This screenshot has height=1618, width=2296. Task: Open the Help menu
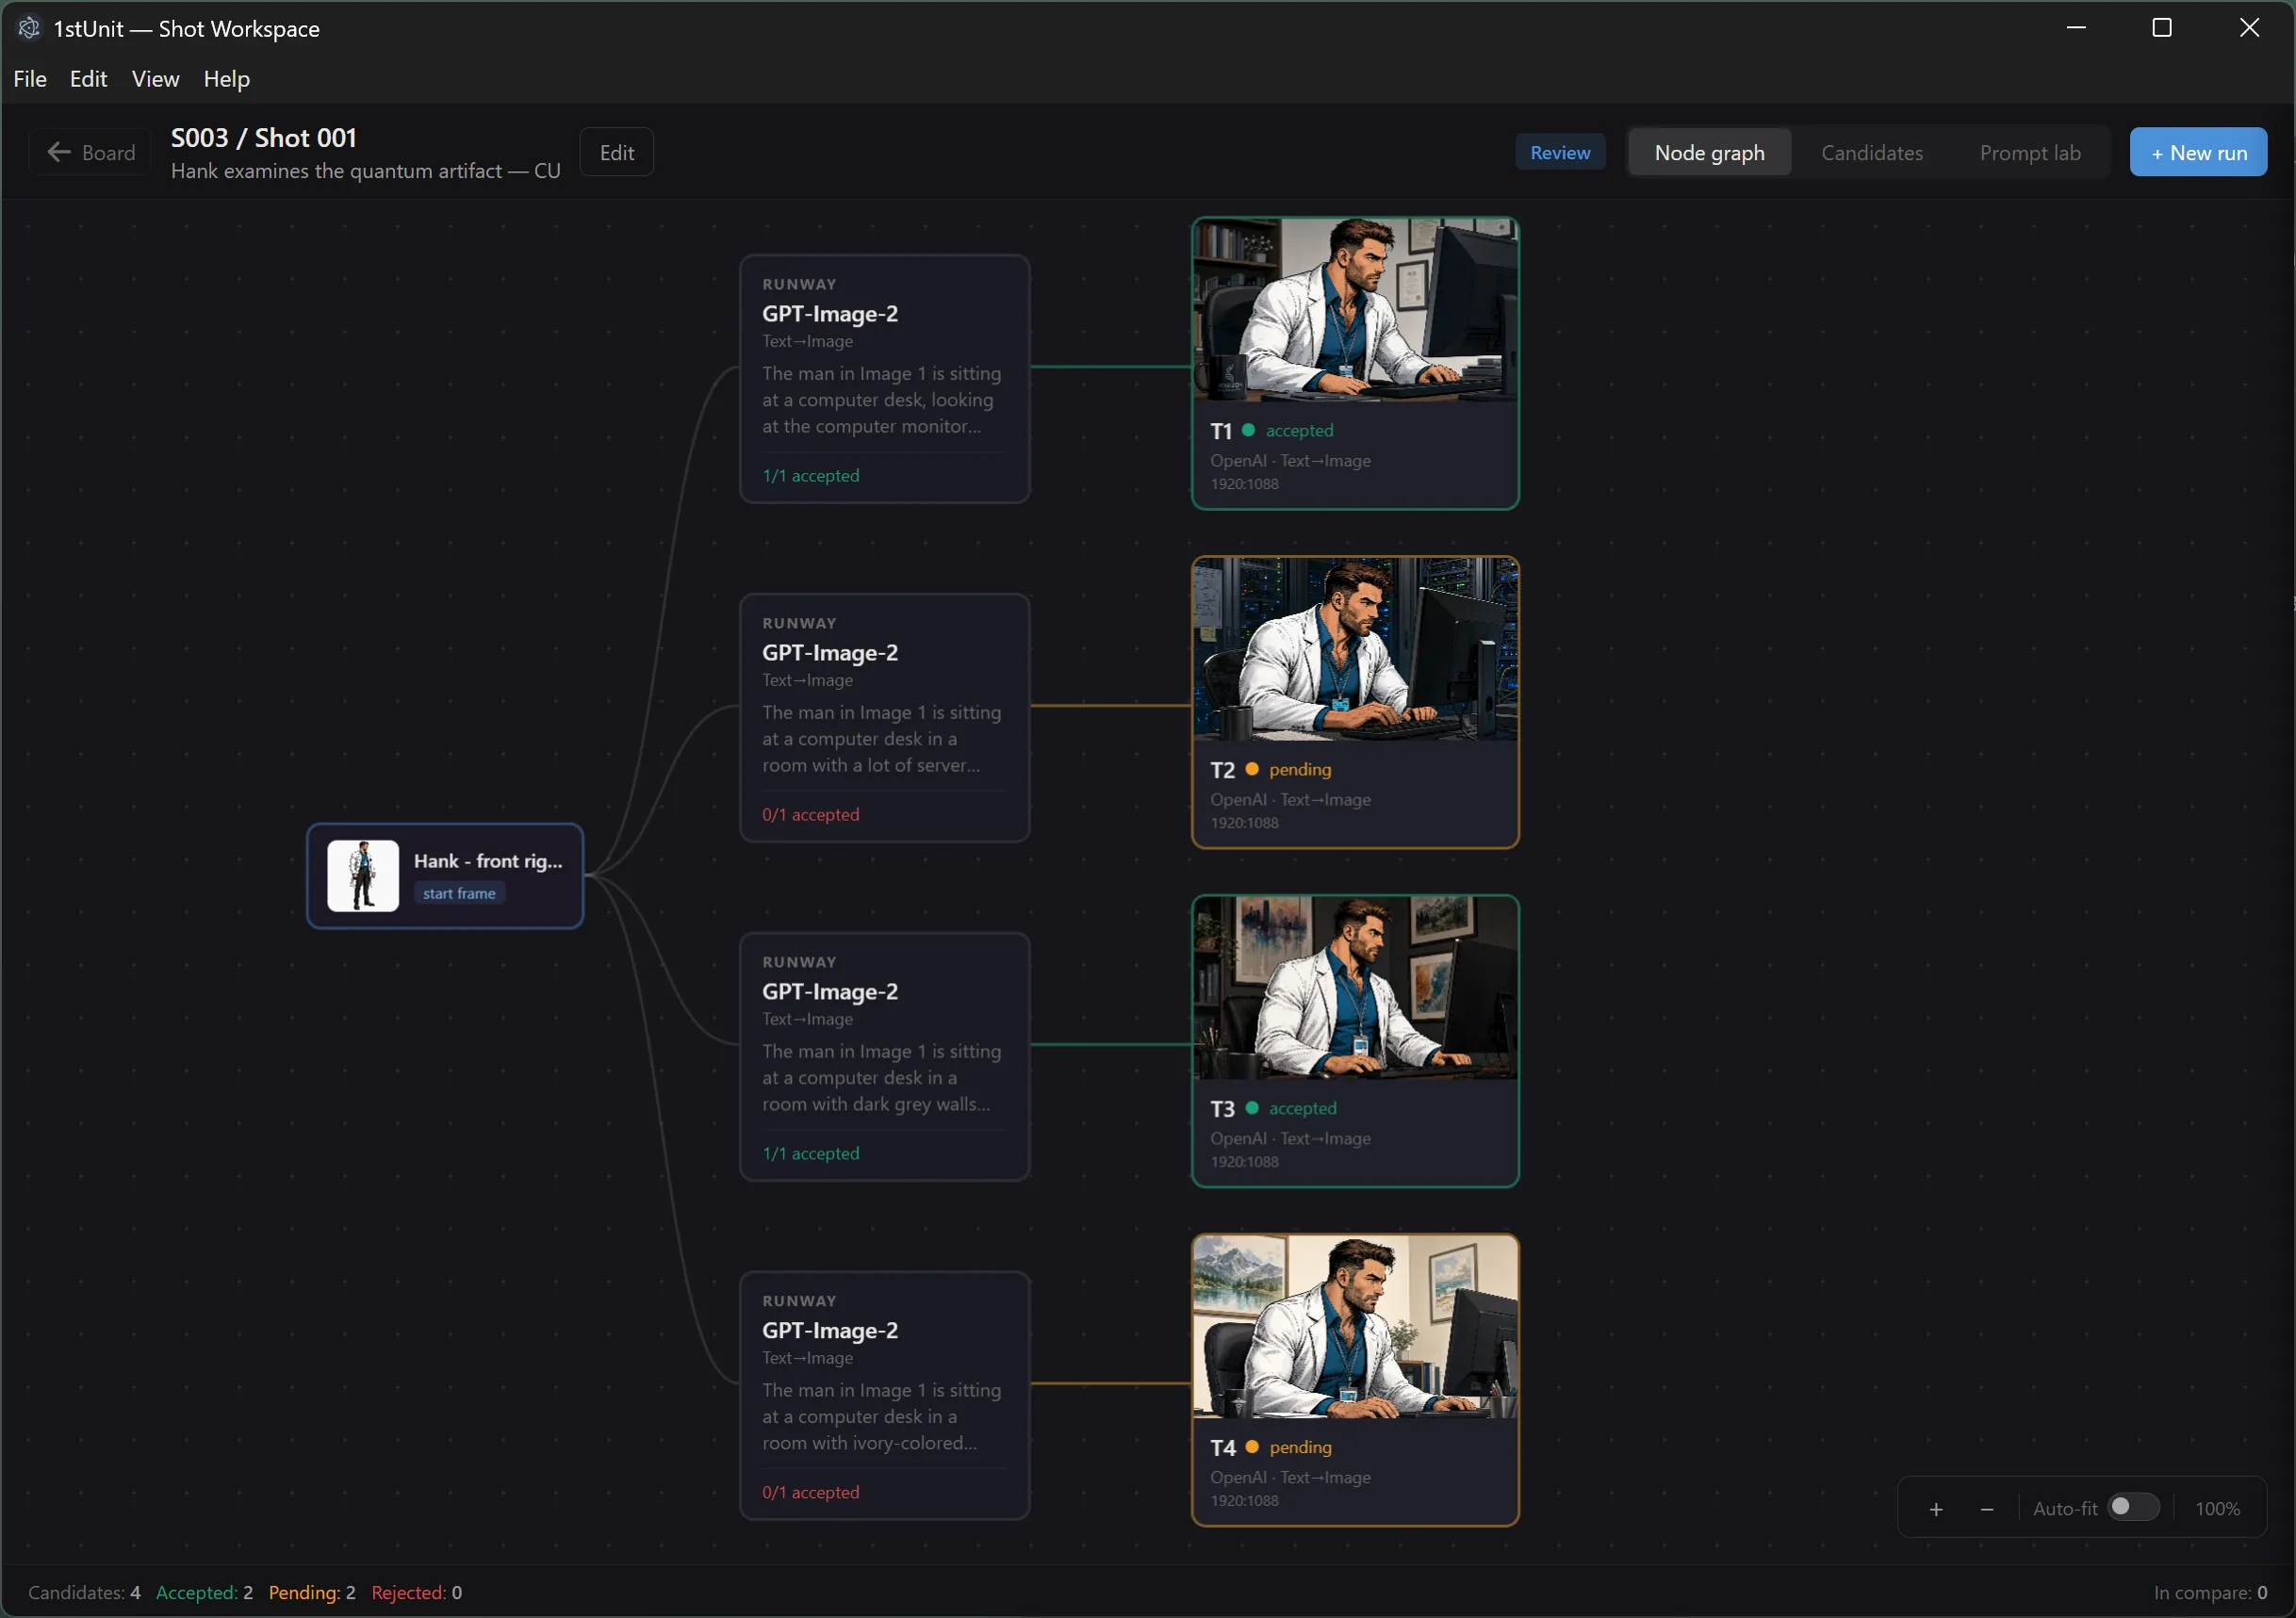click(226, 79)
